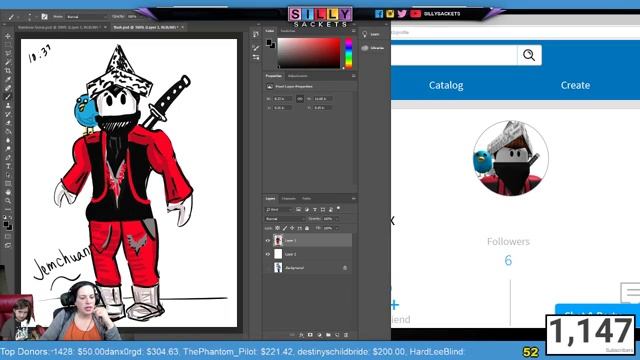Hide Layer 1 with its eye icon

tap(268, 240)
